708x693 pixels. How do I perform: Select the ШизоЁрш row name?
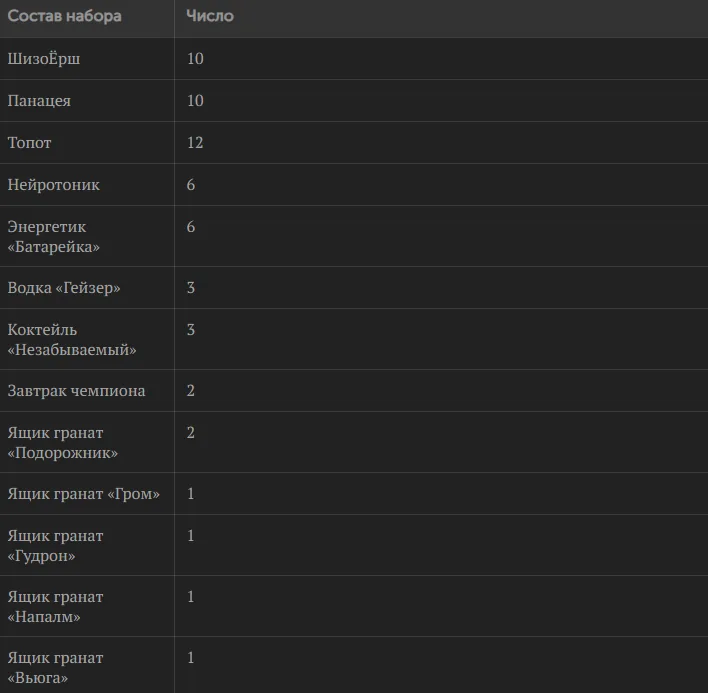(44, 59)
